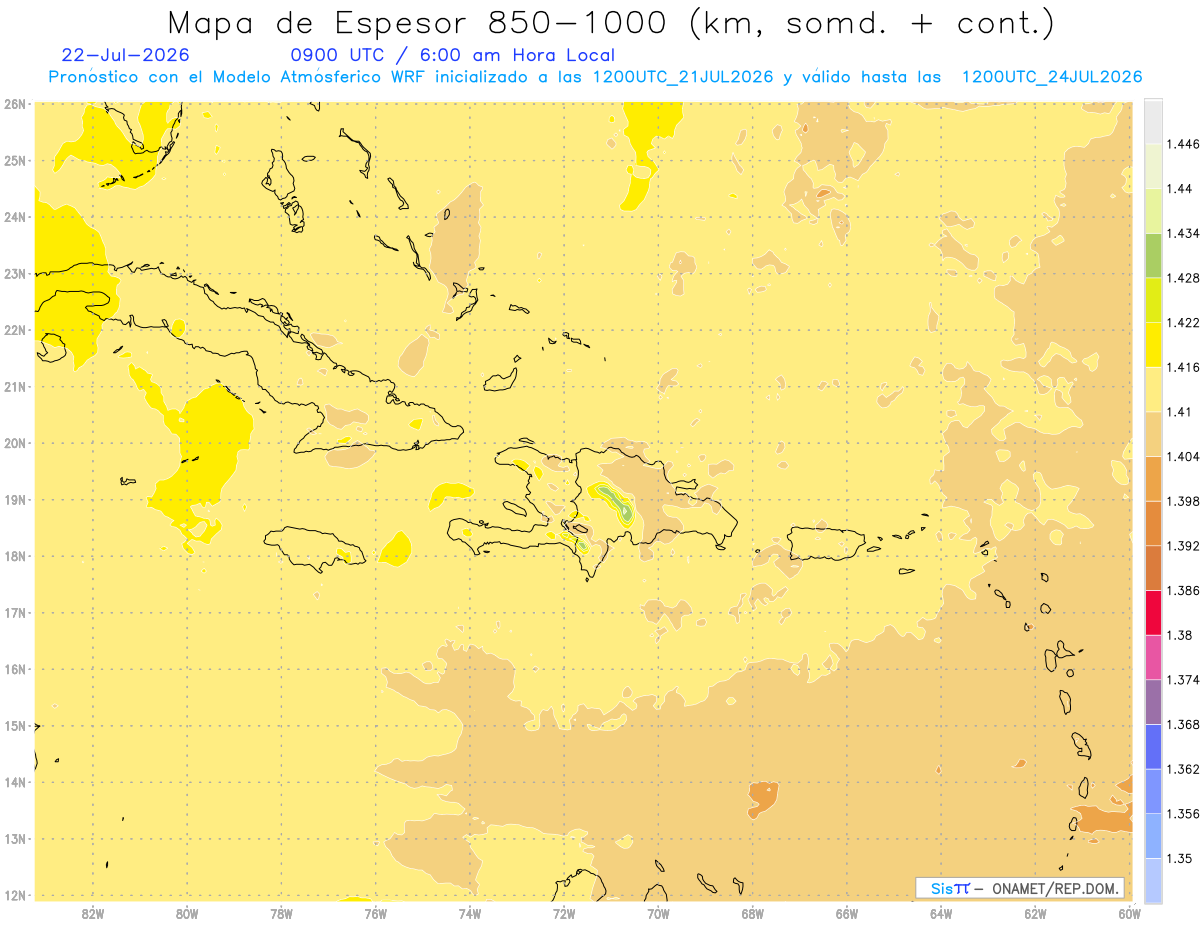This screenshot has width=1200, height=927.
Task: Click the 66W longitude label
Action: pos(847,913)
